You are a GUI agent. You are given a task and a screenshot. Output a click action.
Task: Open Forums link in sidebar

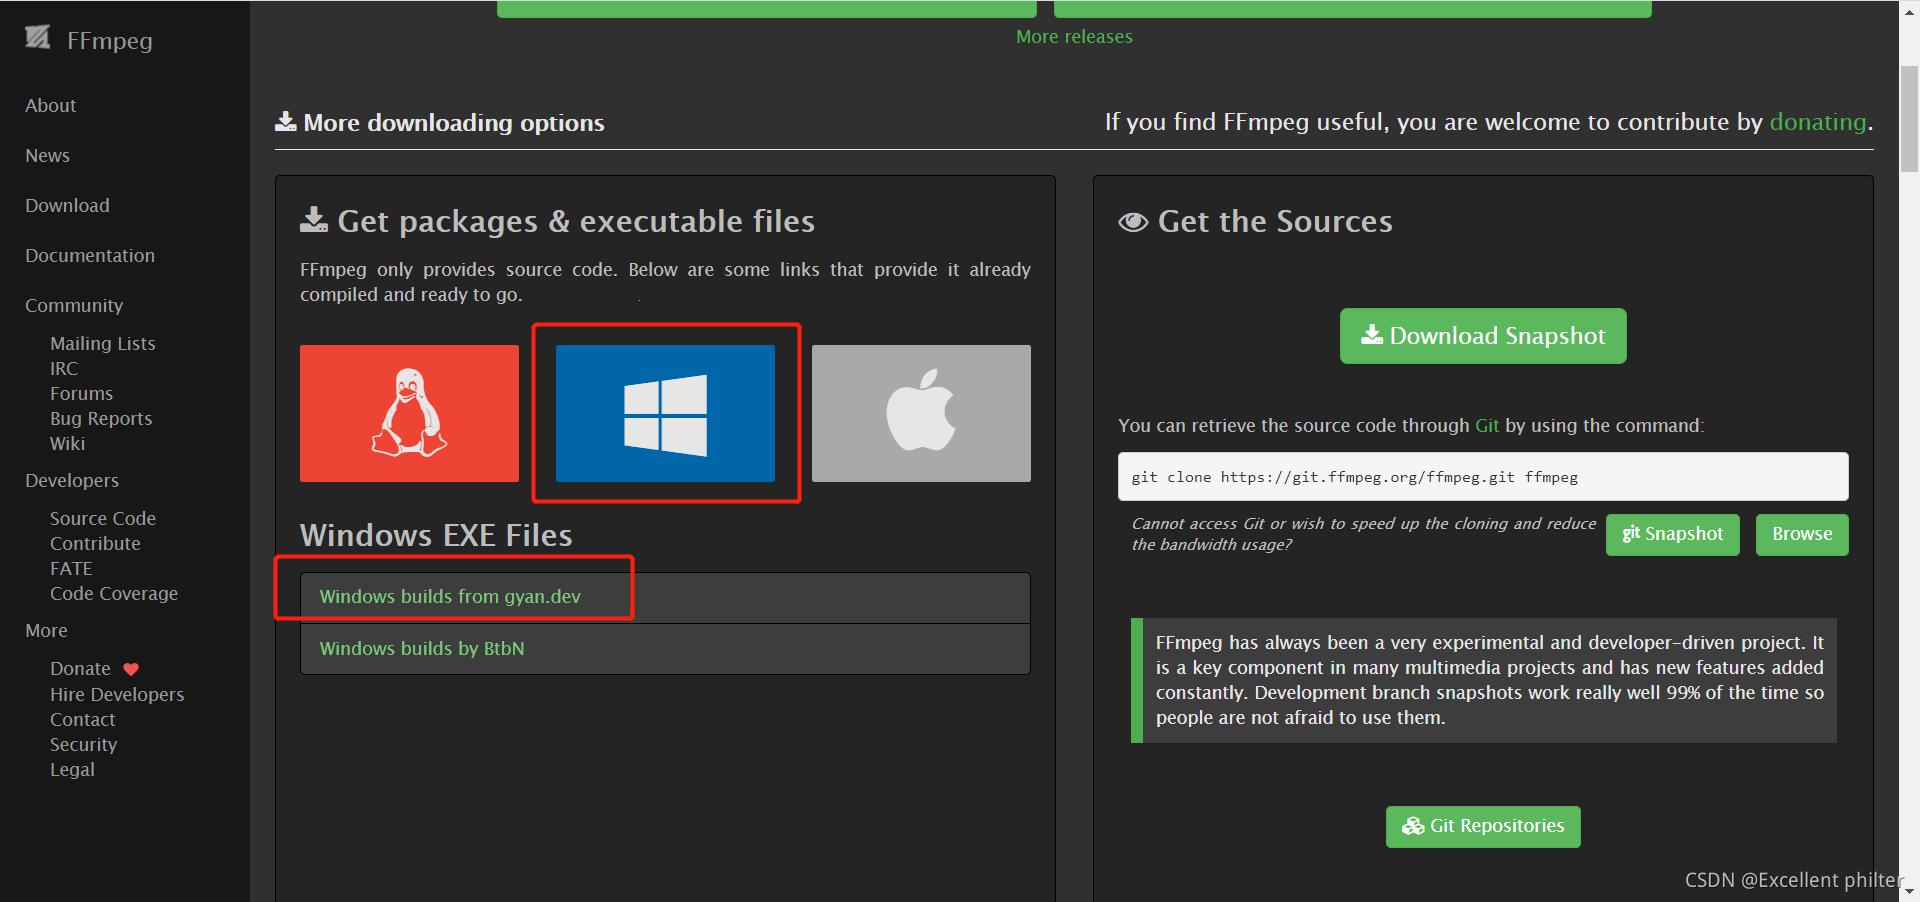pos(81,393)
